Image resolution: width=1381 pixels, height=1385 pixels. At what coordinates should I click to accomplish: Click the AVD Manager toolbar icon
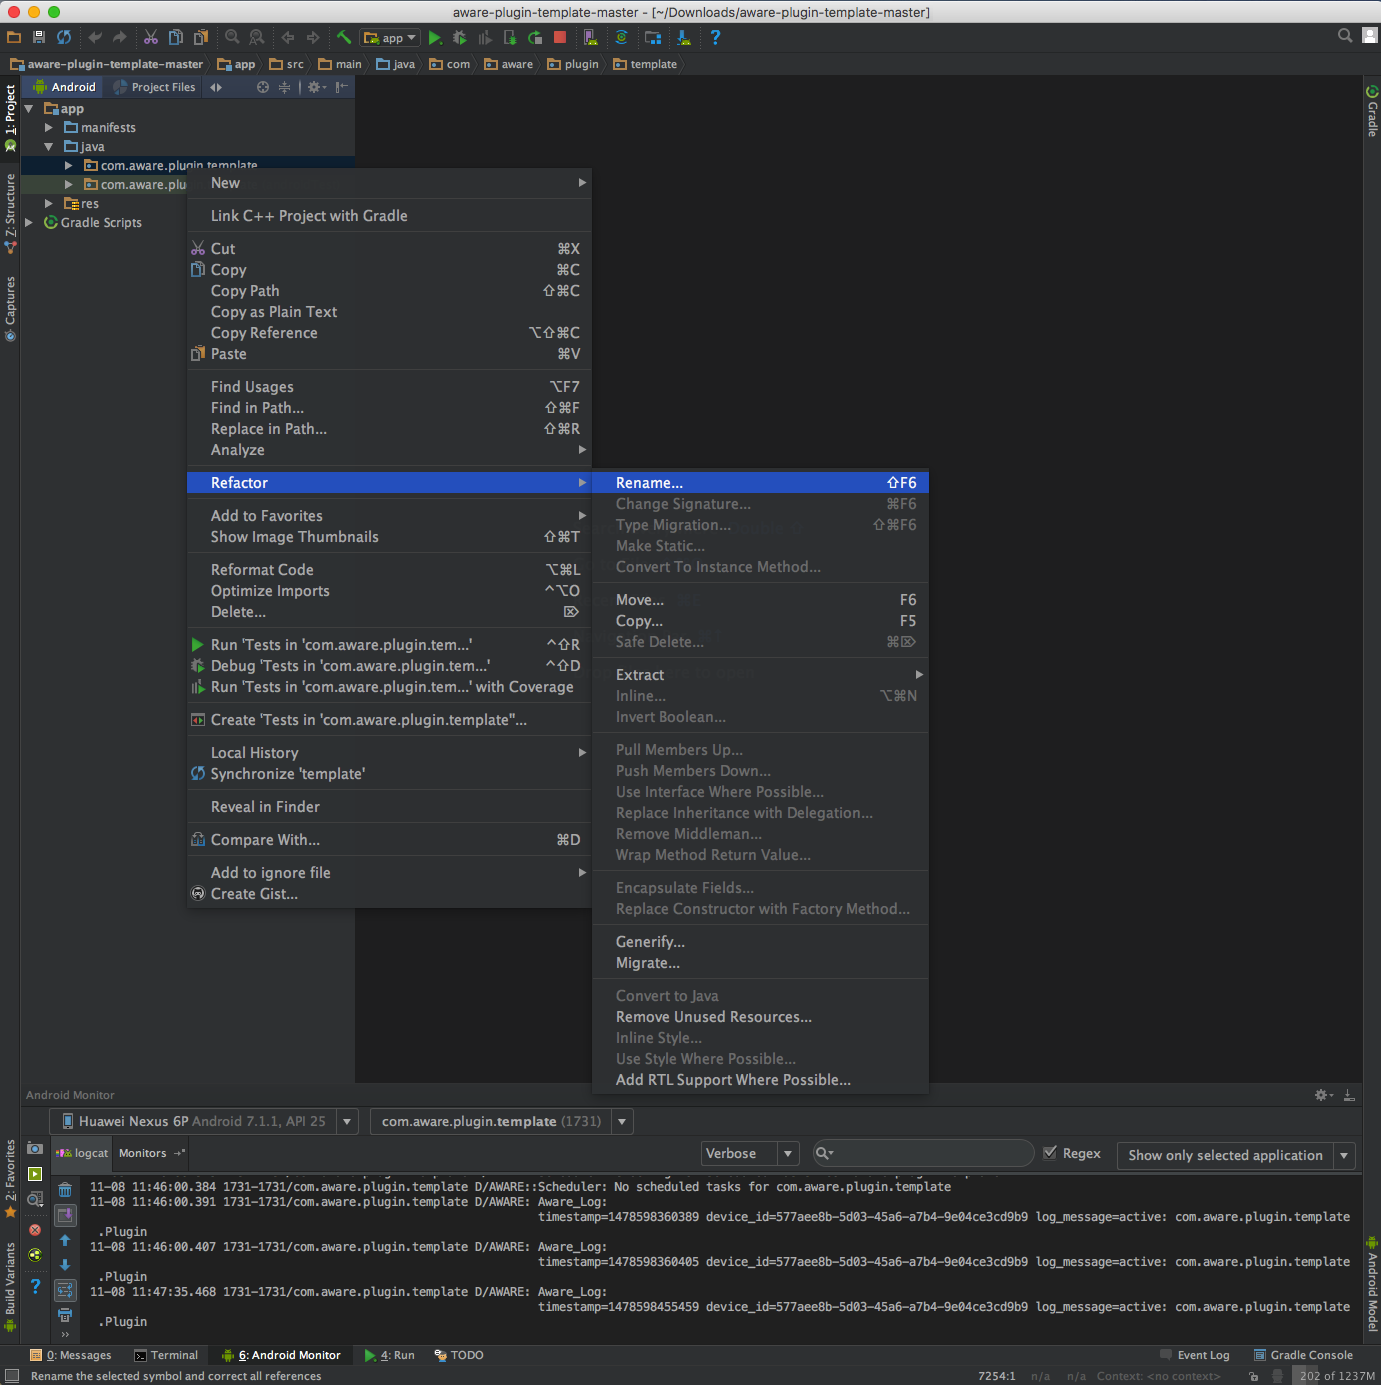point(590,38)
